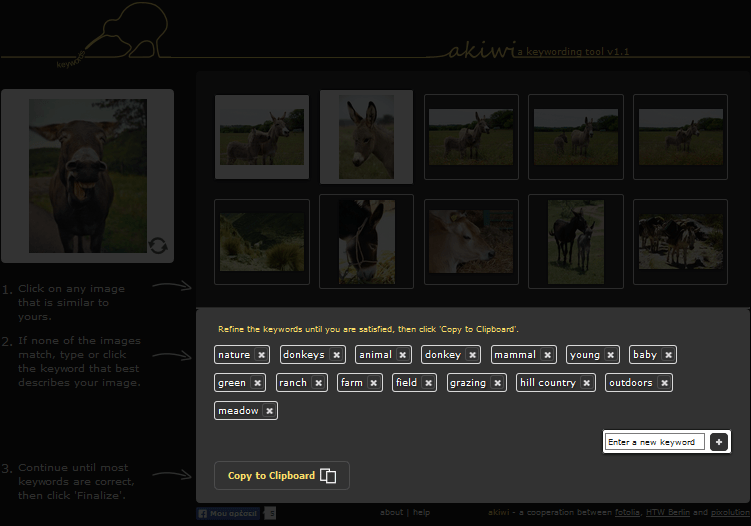
Task: Pick the two standing donkeys thumbnail
Action: click(576, 241)
